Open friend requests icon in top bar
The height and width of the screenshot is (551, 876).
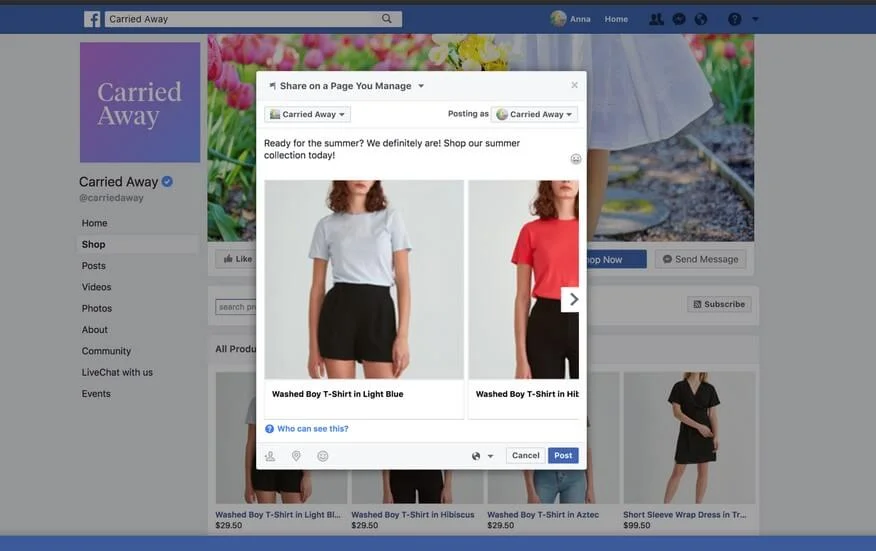pyautogui.click(x=656, y=20)
